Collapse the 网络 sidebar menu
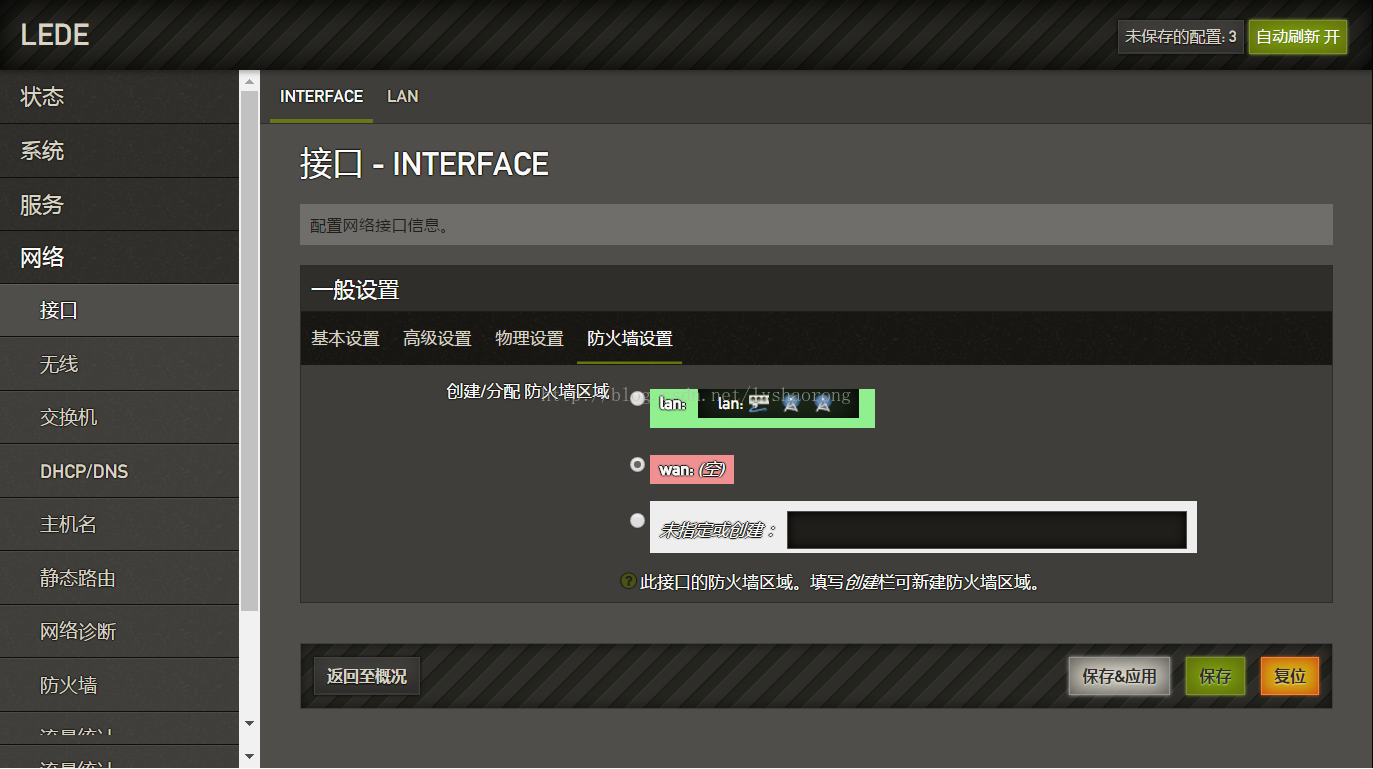Image resolution: width=1373 pixels, height=769 pixels. pos(120,257)
